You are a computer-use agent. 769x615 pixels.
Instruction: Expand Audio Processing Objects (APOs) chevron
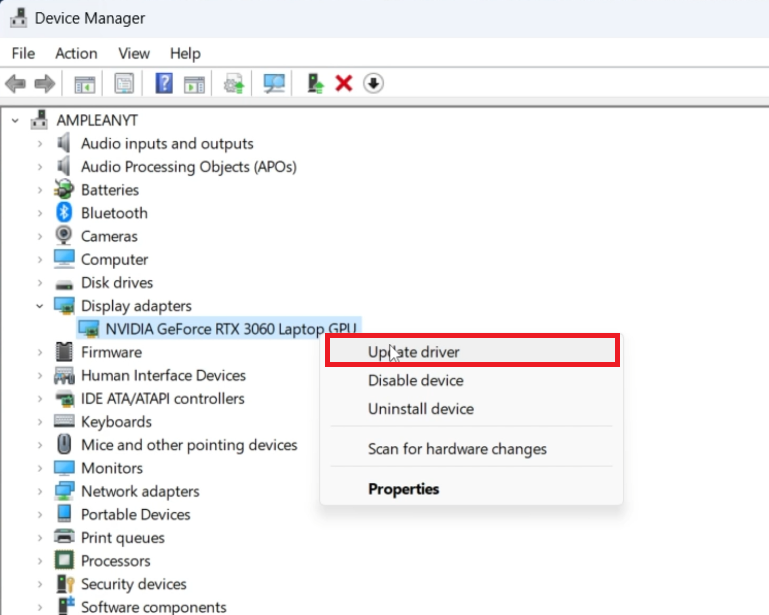[40, 167]
